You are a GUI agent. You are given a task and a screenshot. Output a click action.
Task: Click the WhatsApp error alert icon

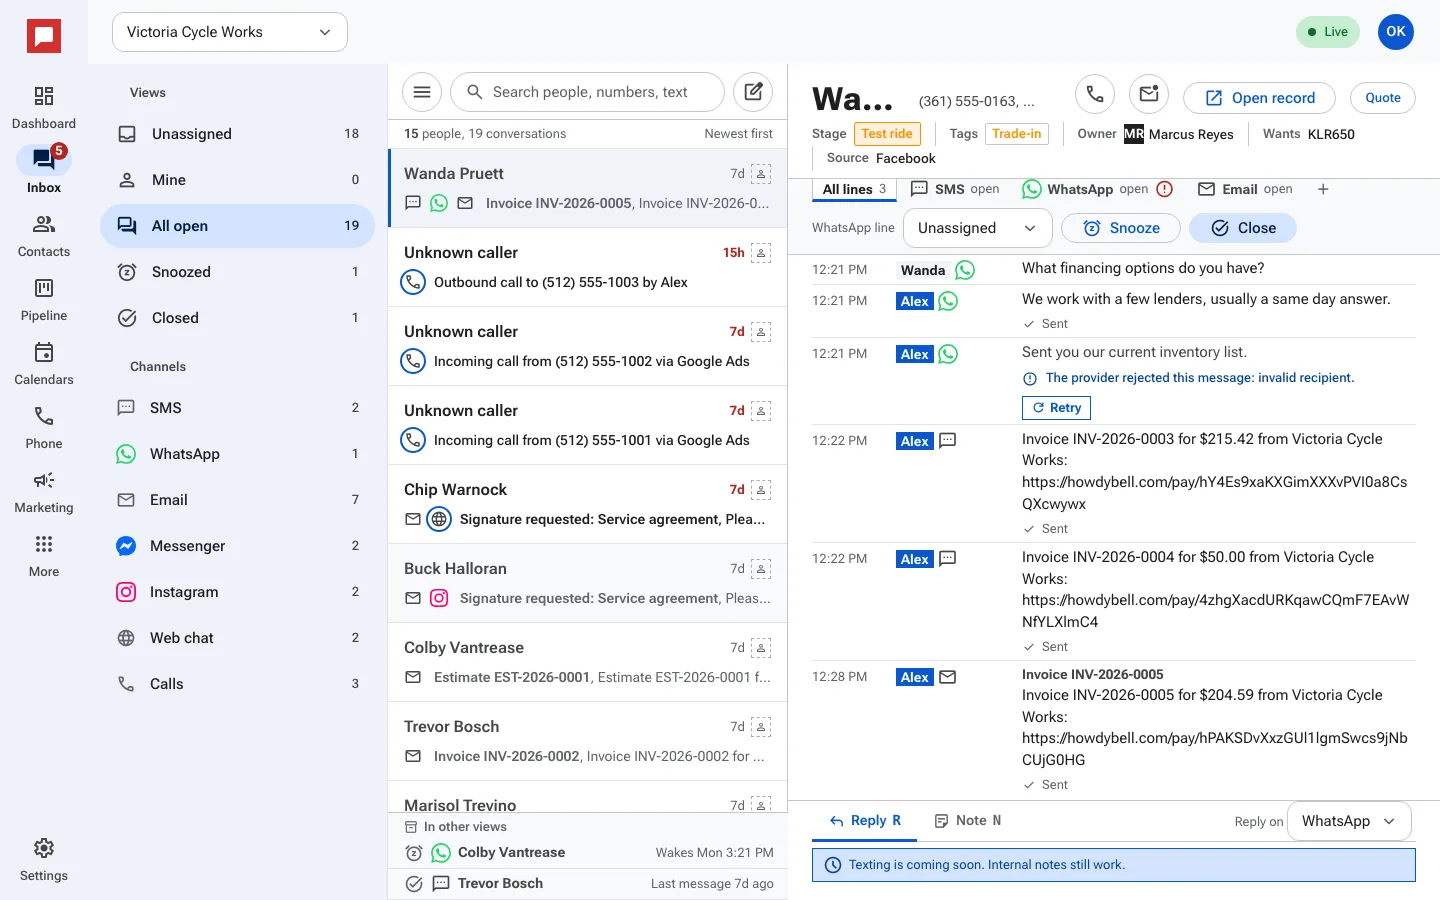1164,189
